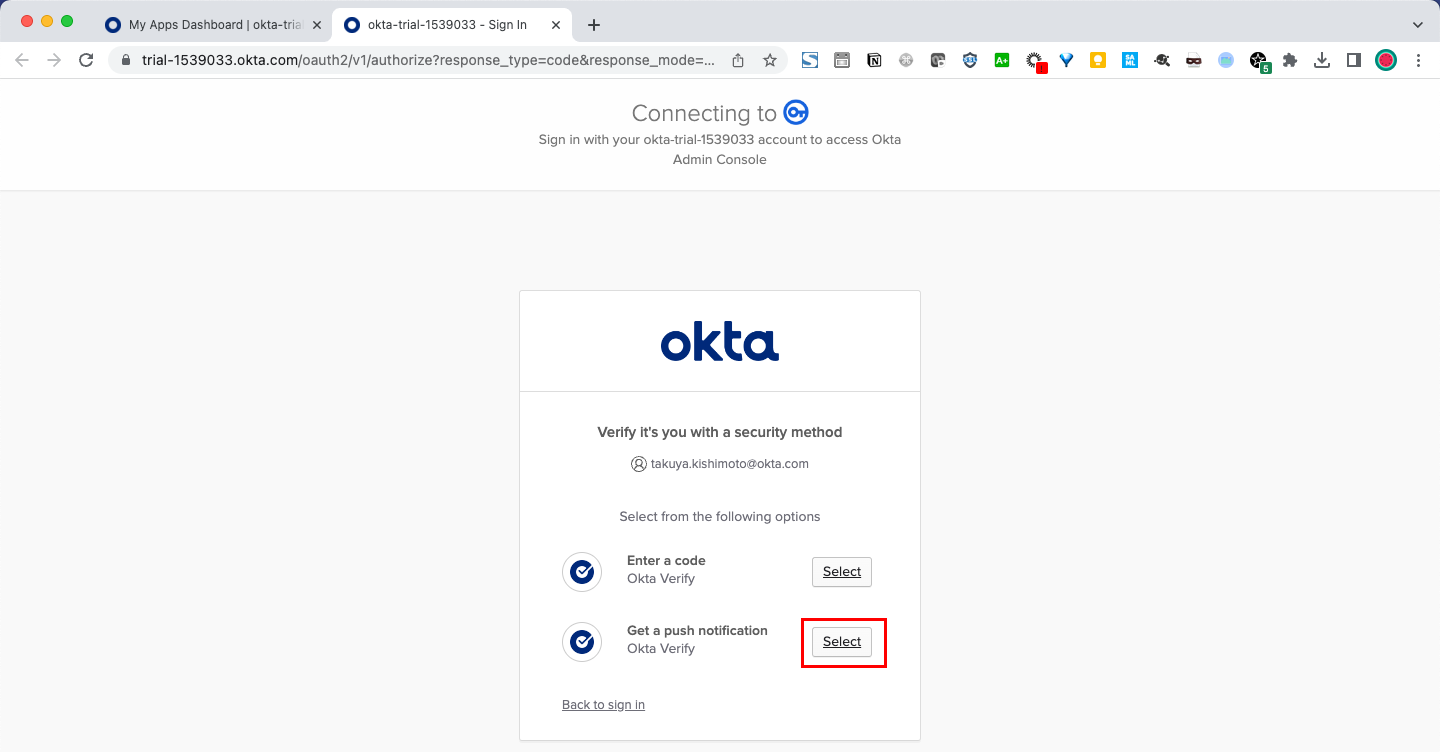
Task: Open the Chrome three-dot menu
Action: [1418, 60]
